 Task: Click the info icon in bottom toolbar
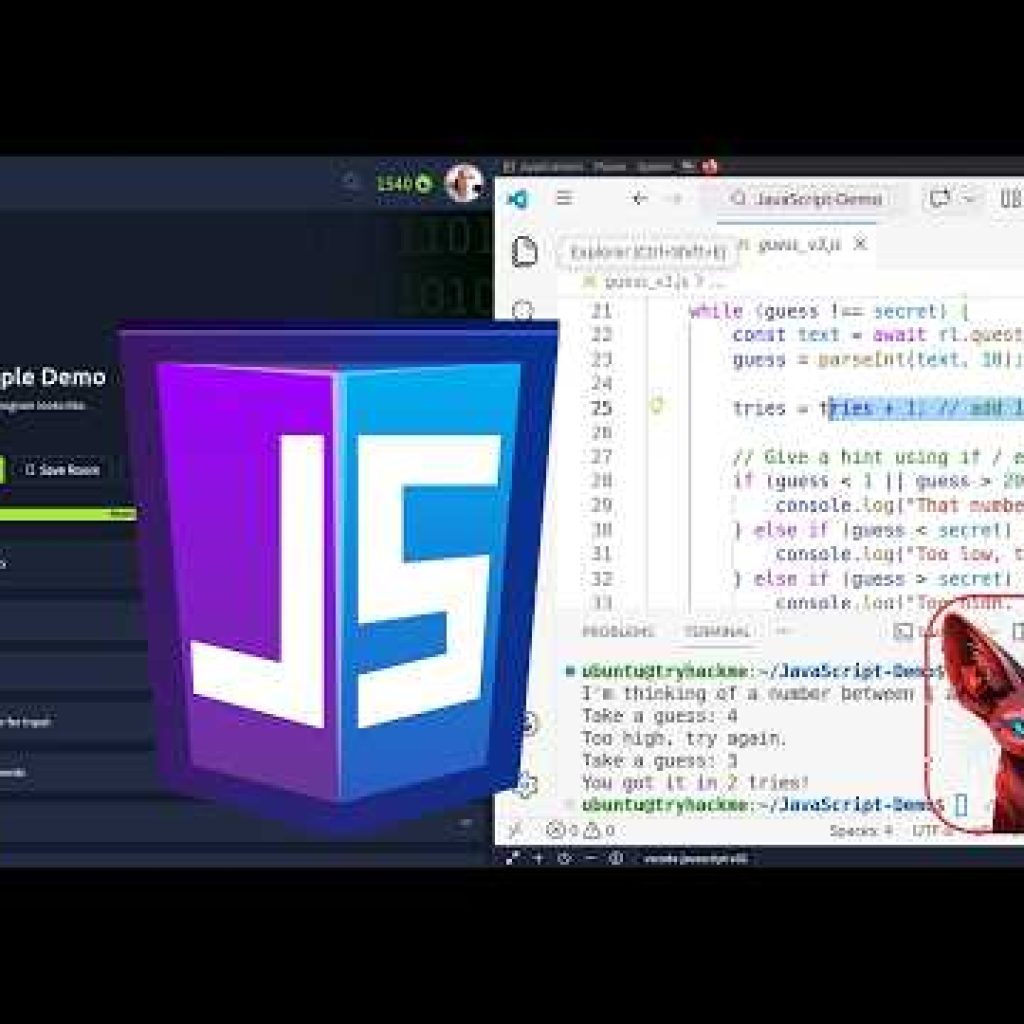615,858
